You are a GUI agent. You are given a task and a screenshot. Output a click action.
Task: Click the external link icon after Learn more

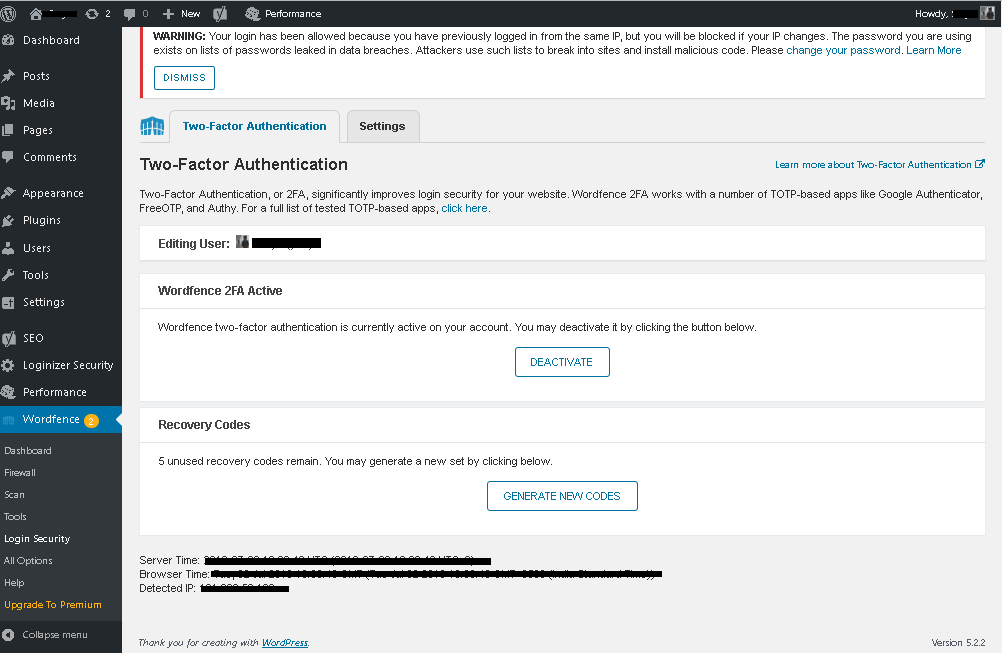[x=980, y=164]
